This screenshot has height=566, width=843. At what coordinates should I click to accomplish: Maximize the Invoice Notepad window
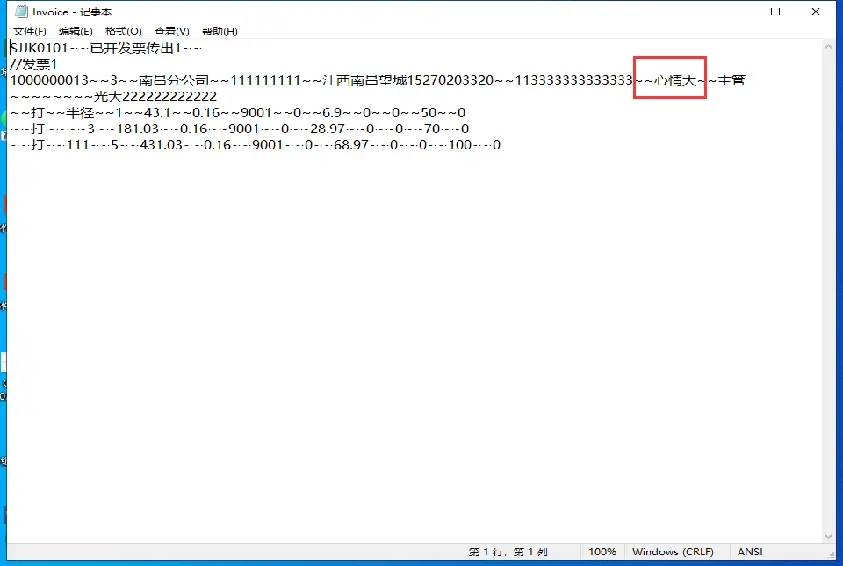coord(775,11)
